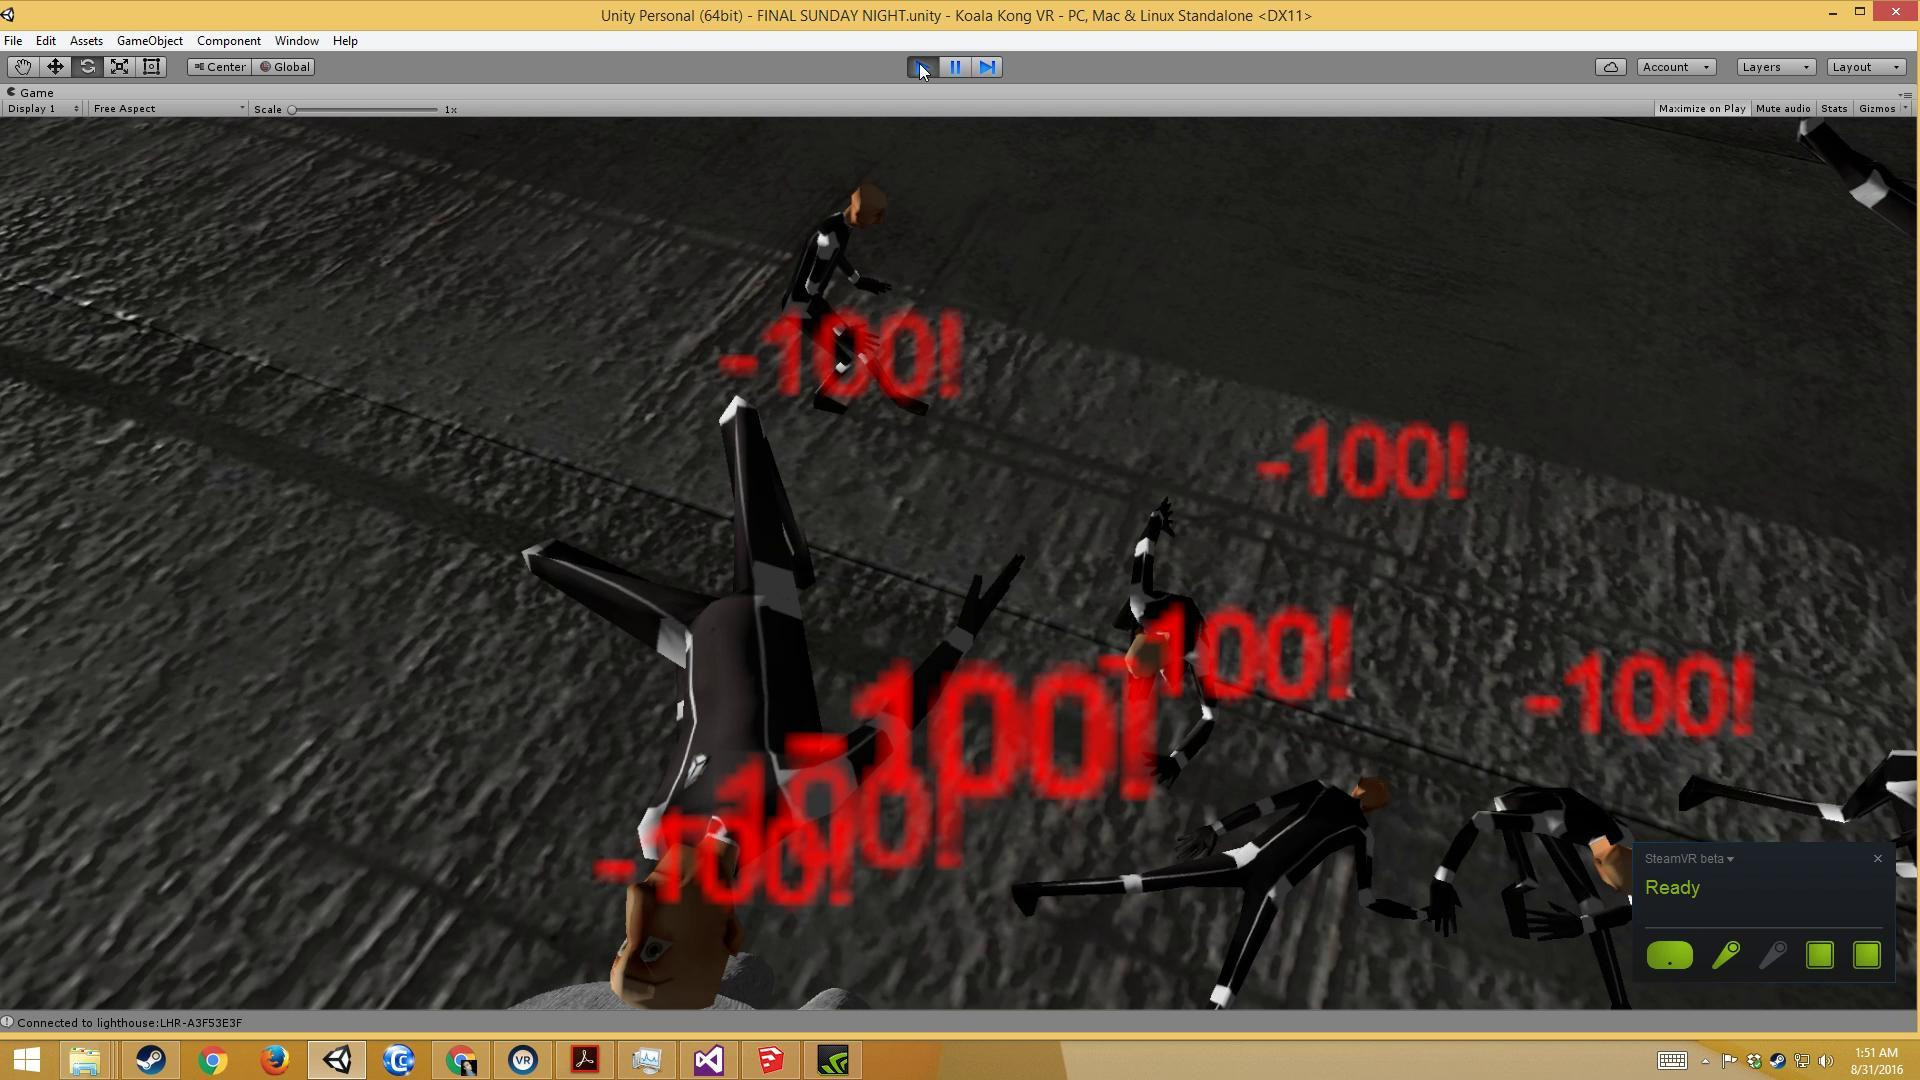Open the Display 1 dropdown

pos(42,109)
